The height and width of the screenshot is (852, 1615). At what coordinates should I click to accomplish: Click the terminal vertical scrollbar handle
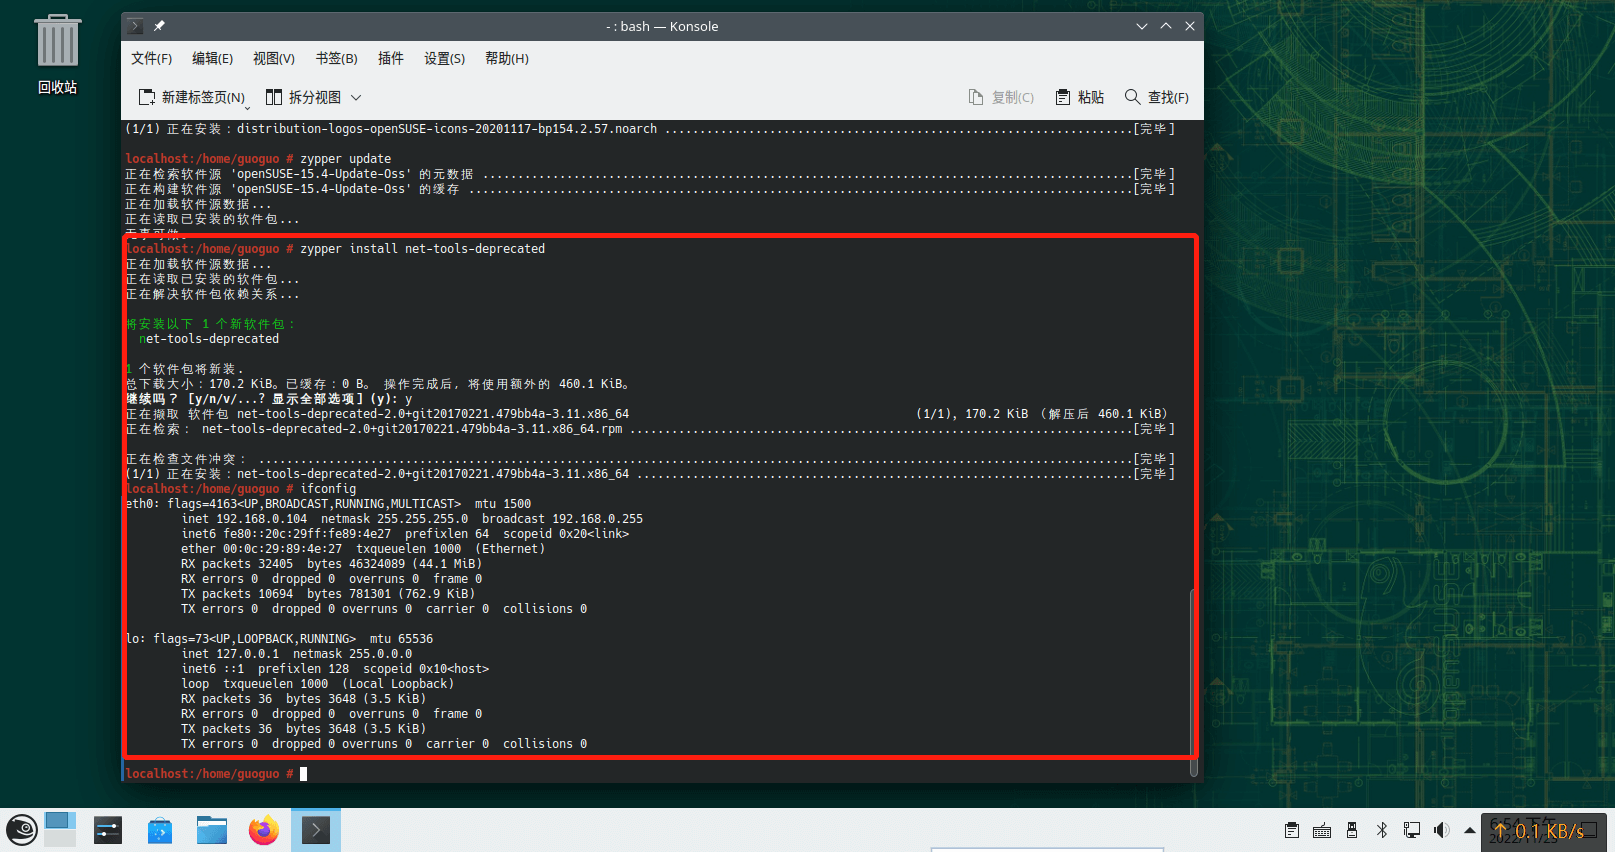tap(1193, 680)
